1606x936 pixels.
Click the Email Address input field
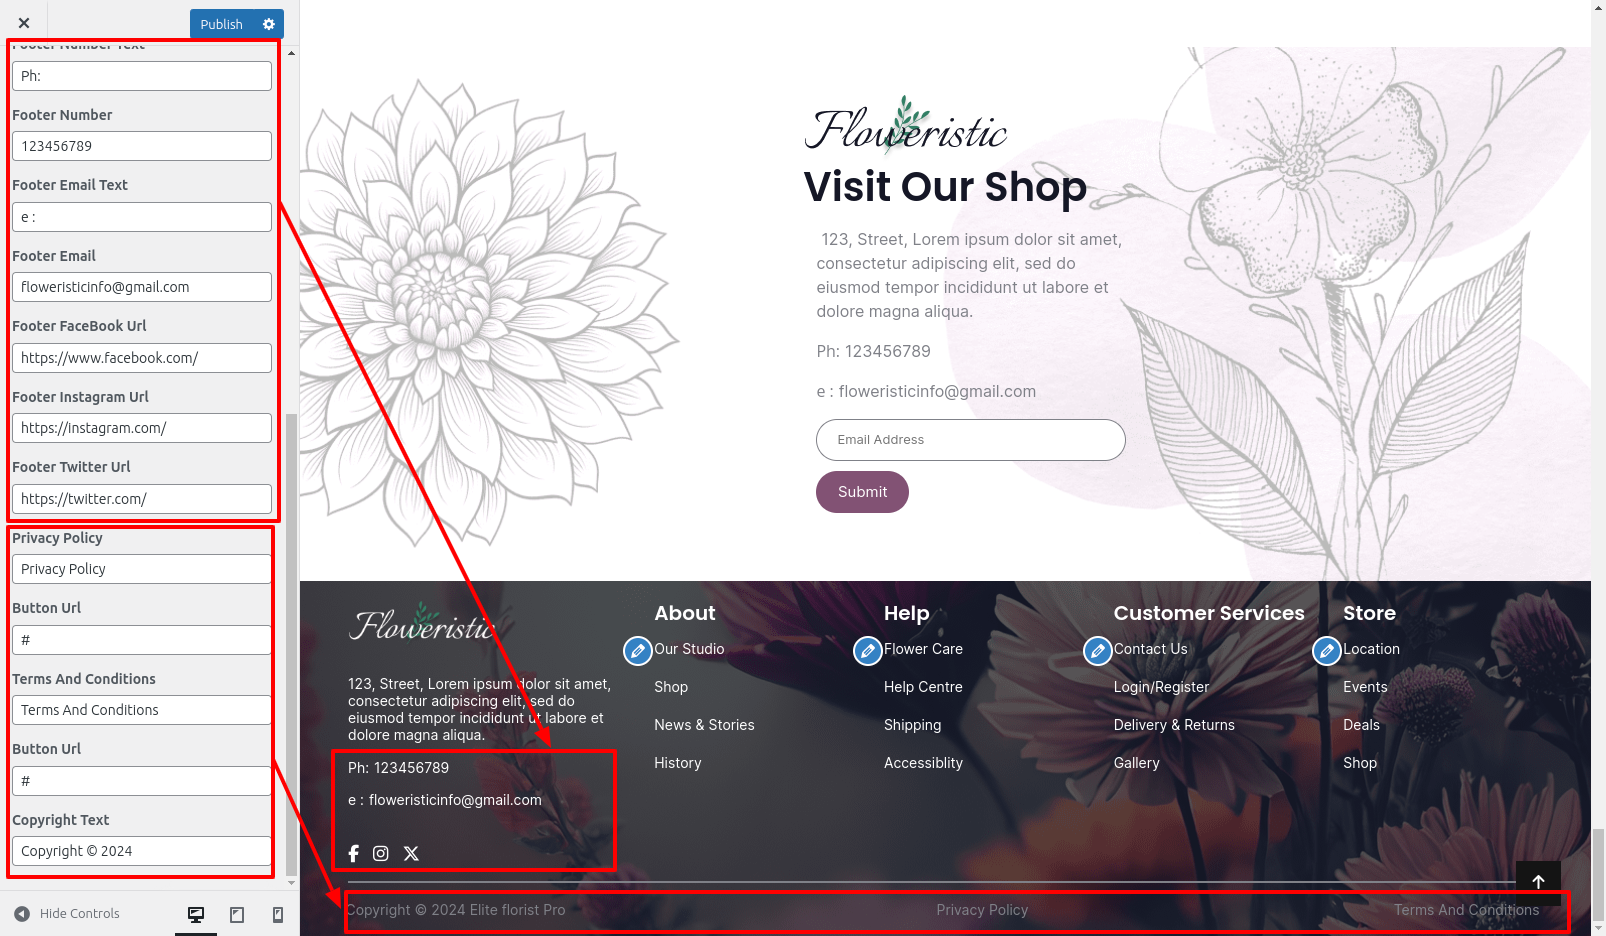pyautogui.click(x=971, y=440)
